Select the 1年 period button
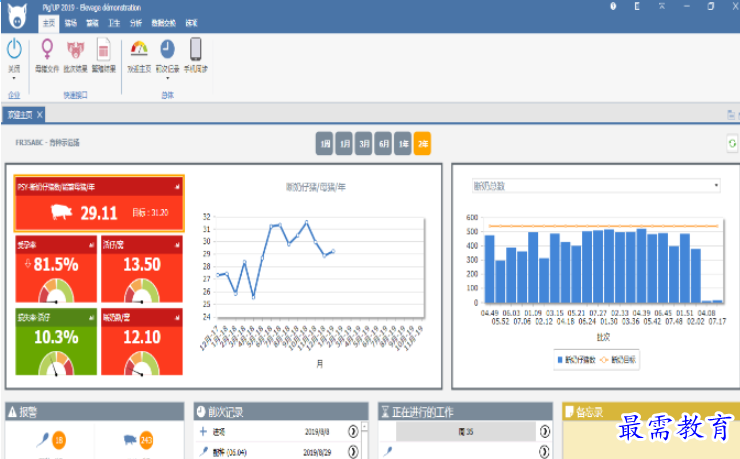 coord(403,143)
